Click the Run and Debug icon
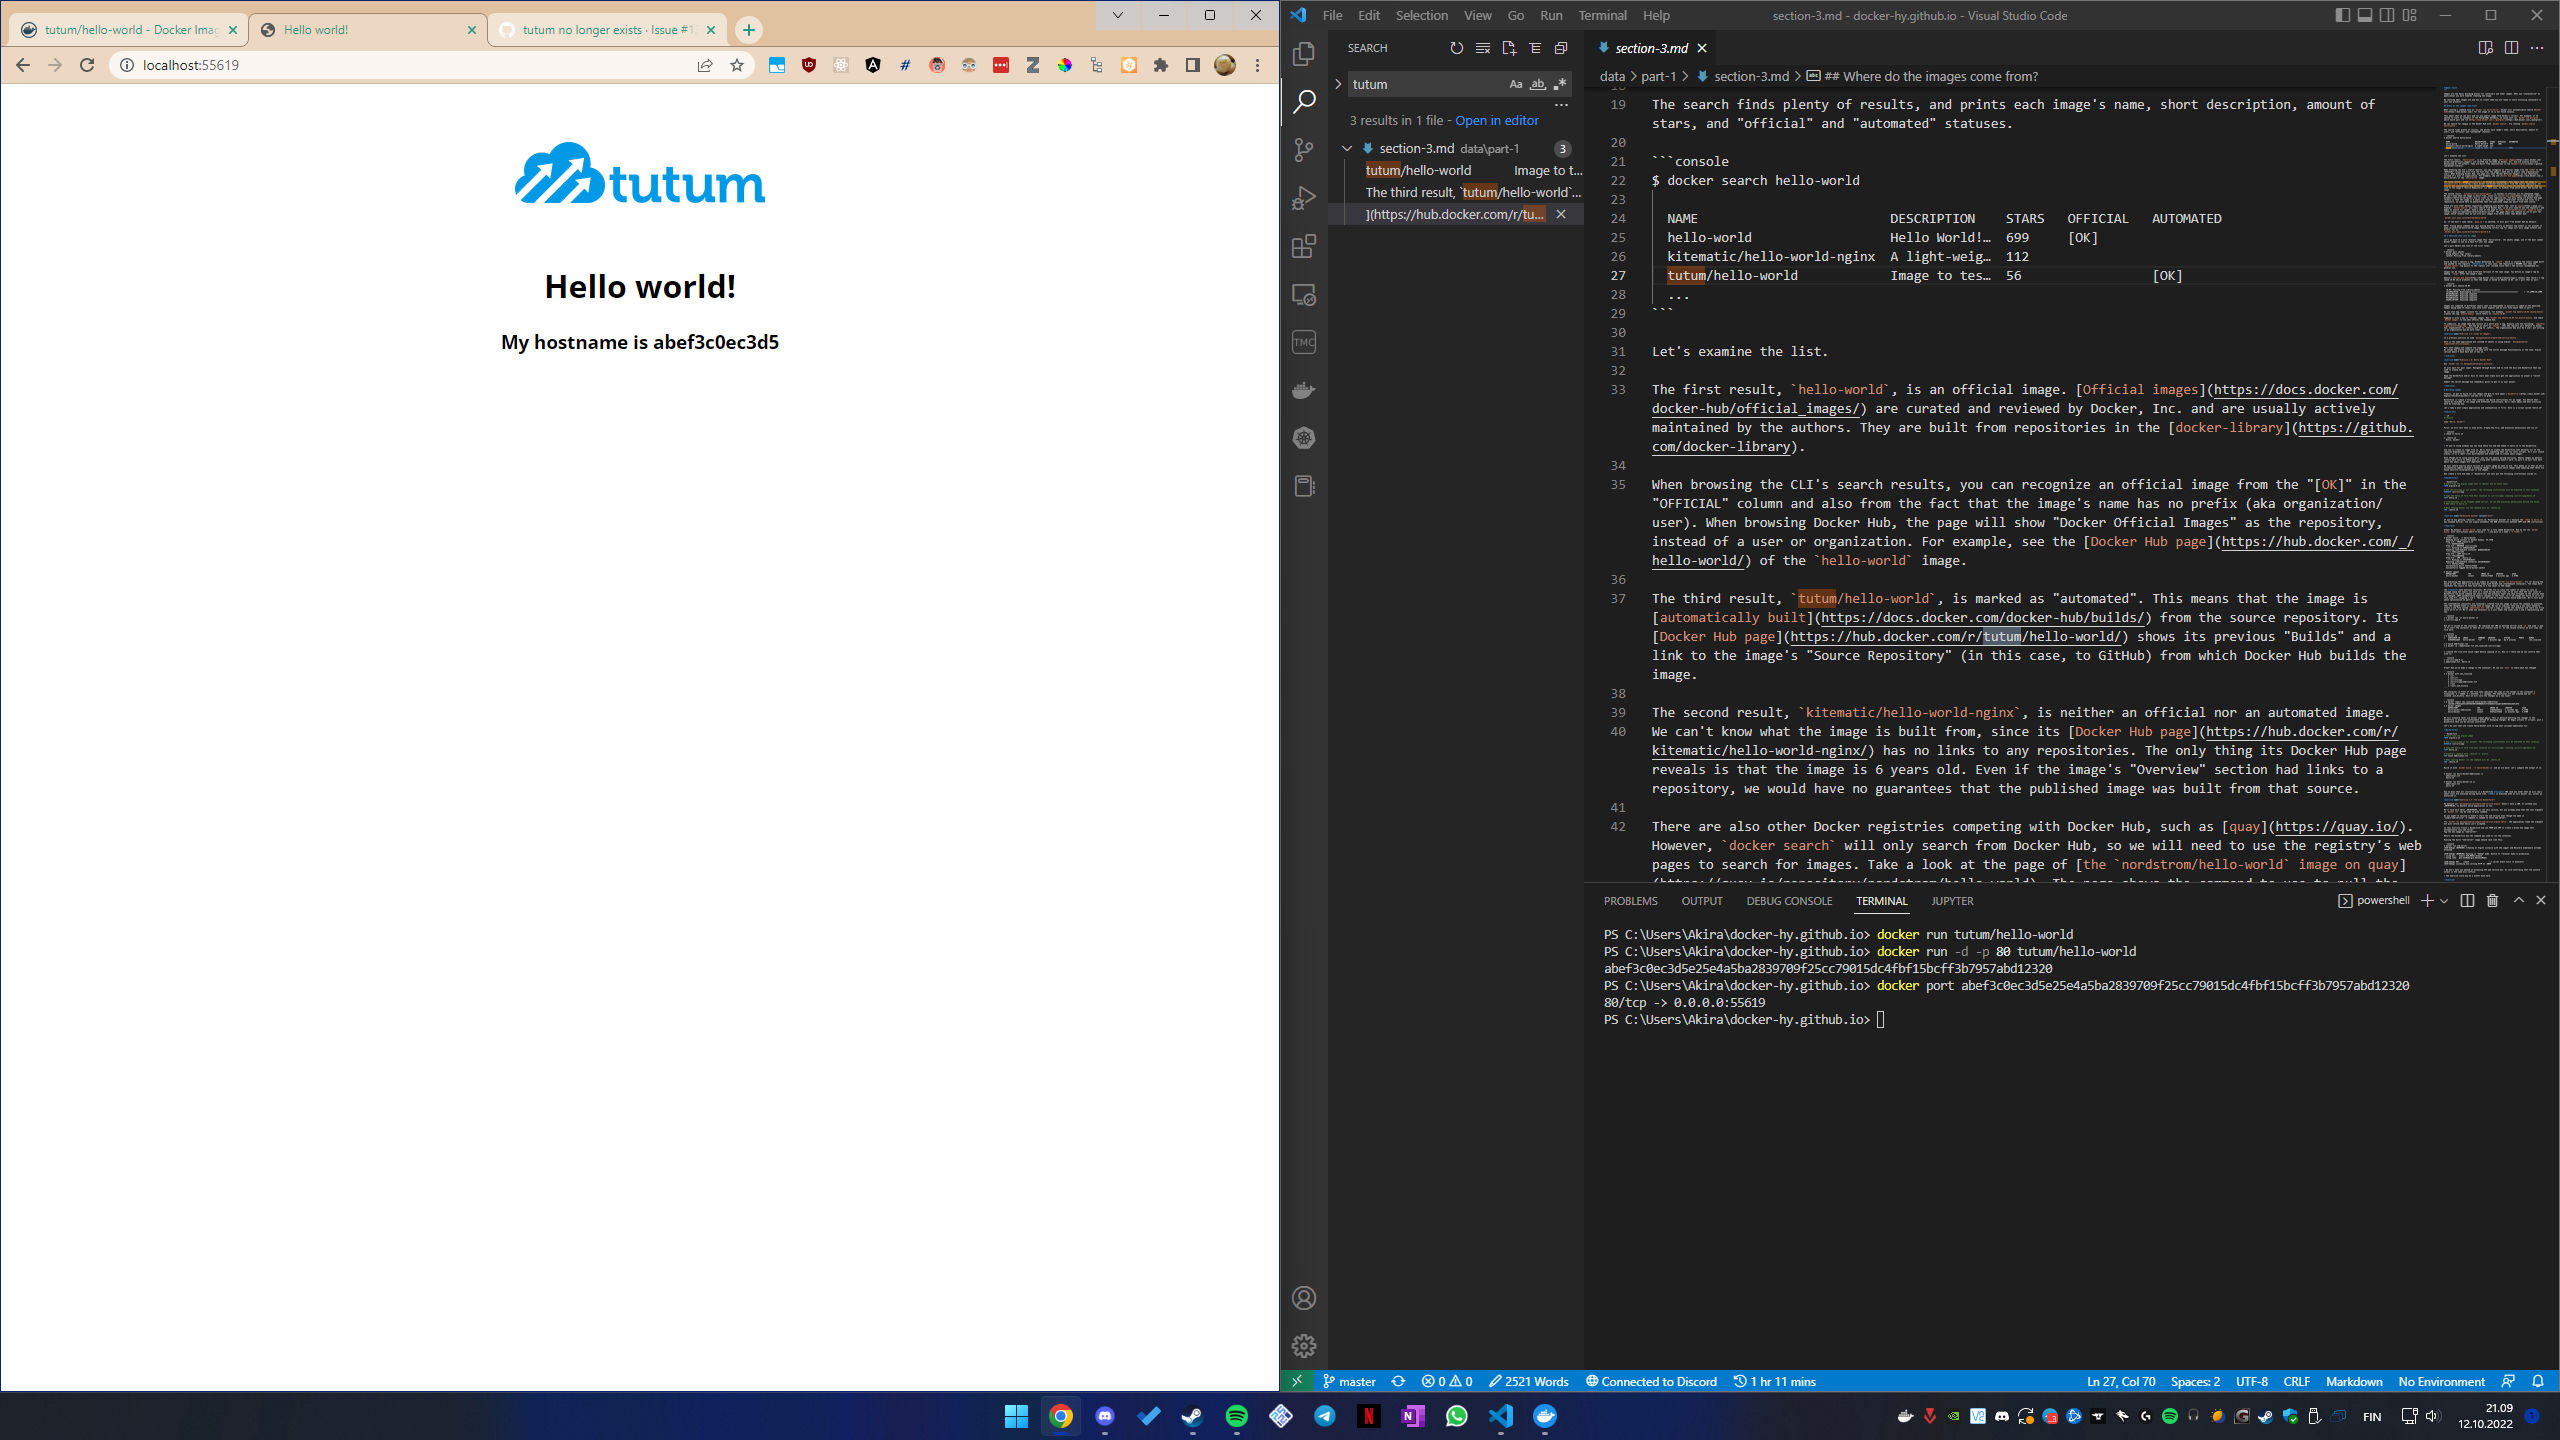 [x=1304, y=198]
